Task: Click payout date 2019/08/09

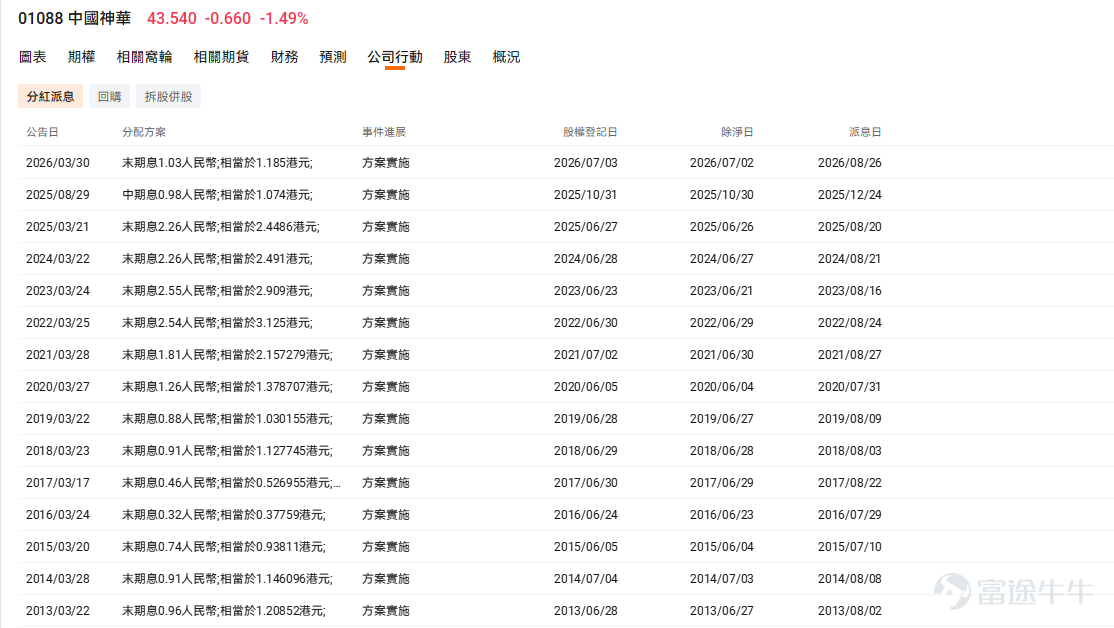Action: pos(850,418)
